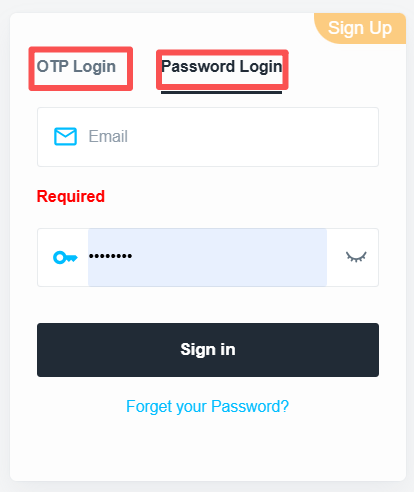
Task: Click the blue key icon
Action: pyautogui.click(x=65, y=257)
